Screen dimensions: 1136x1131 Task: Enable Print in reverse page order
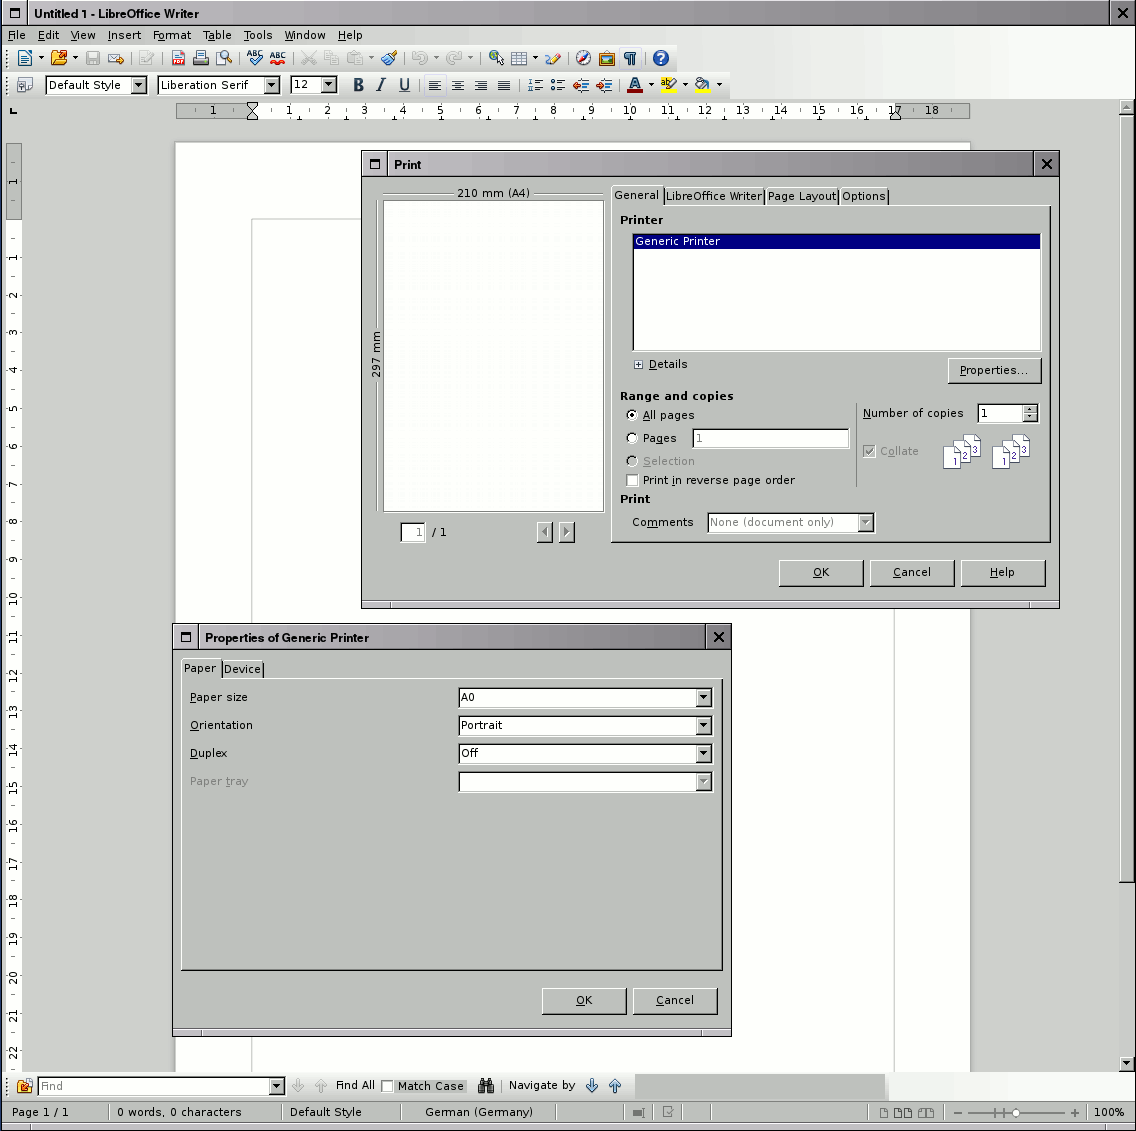coord(632,480)
